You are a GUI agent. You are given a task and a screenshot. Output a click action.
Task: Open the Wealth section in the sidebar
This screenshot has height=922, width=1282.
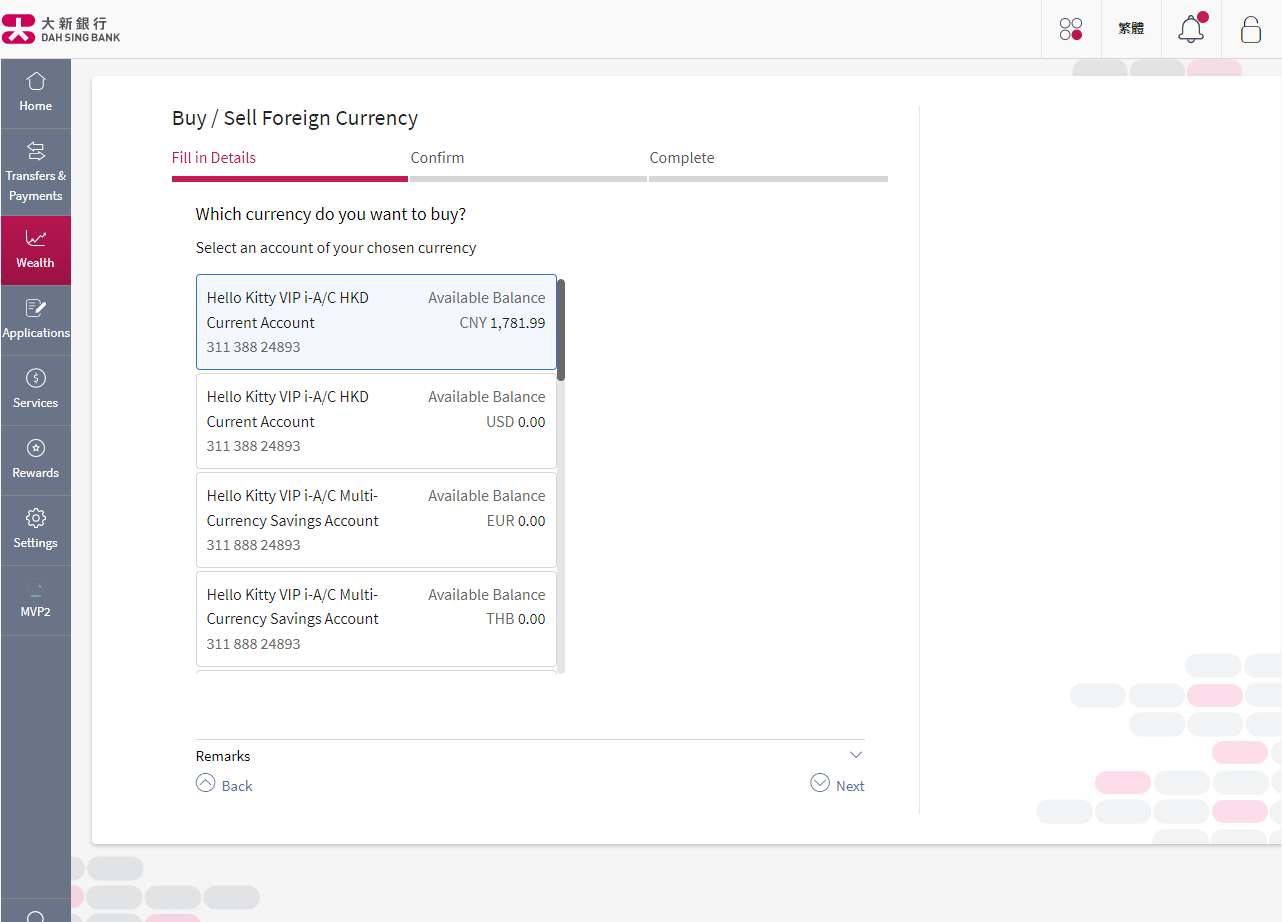pos(35,250)
